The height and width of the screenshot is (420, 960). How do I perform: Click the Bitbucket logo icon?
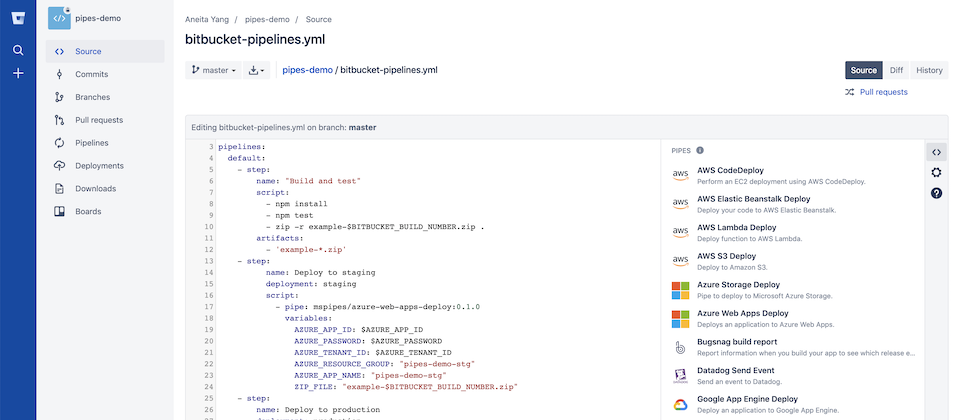tap(18, 17)
